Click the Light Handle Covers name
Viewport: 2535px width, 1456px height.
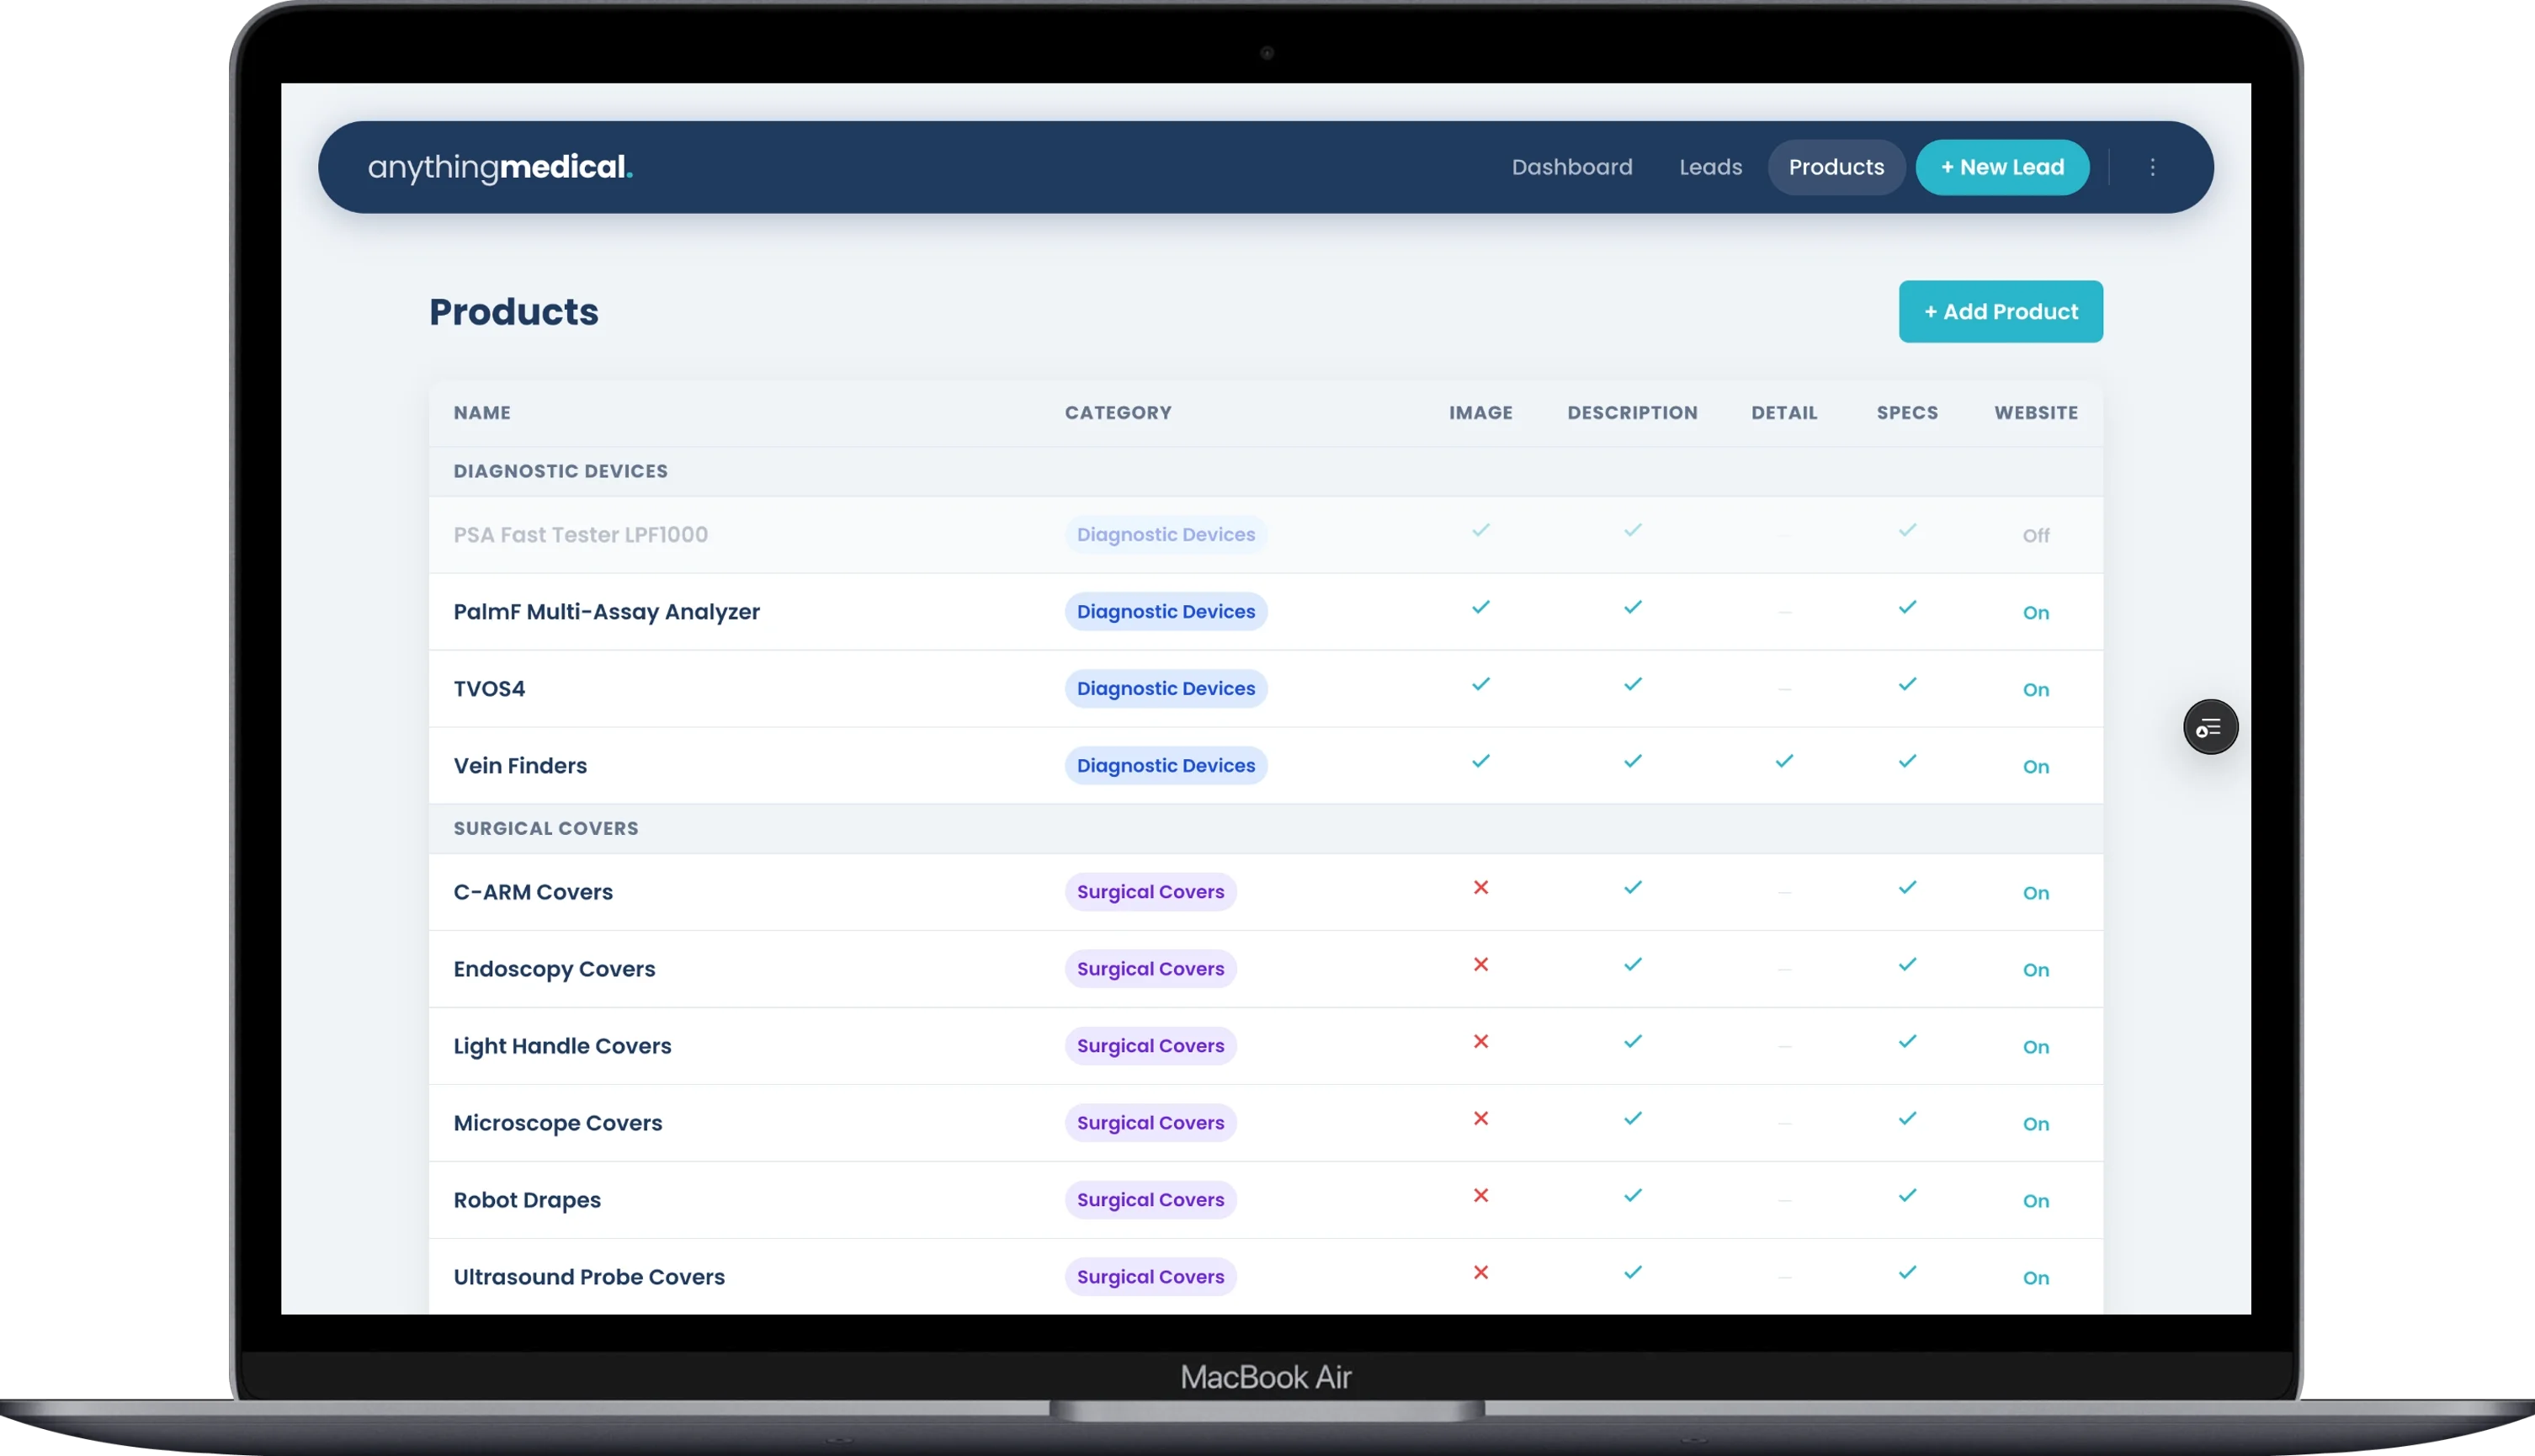(x=562, y=1045)
